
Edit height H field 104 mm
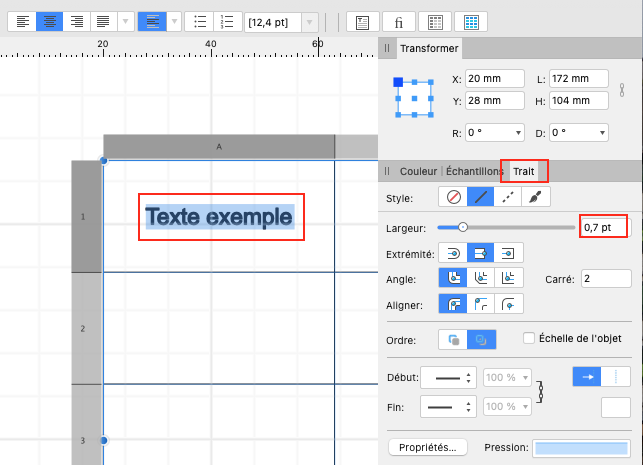(x=579, y=100)
